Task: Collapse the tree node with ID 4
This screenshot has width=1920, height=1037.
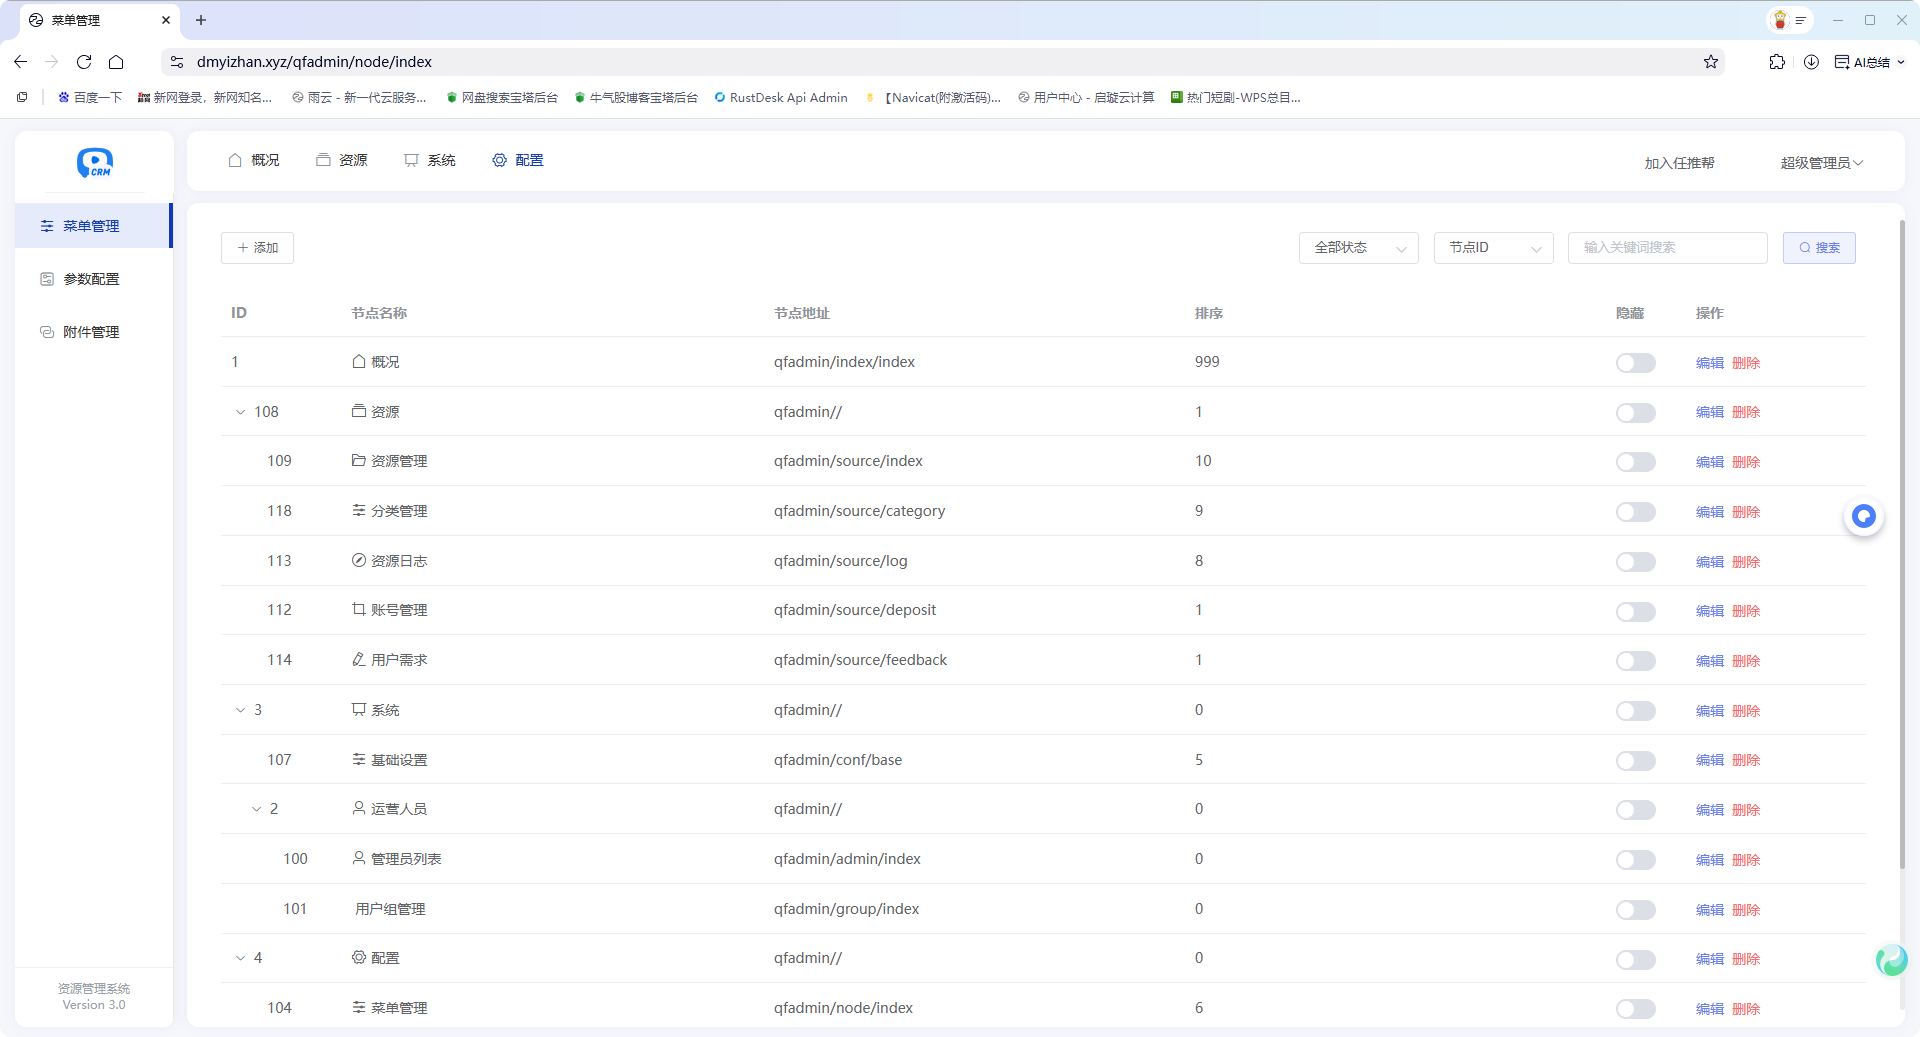Action: tap(240, 958)
